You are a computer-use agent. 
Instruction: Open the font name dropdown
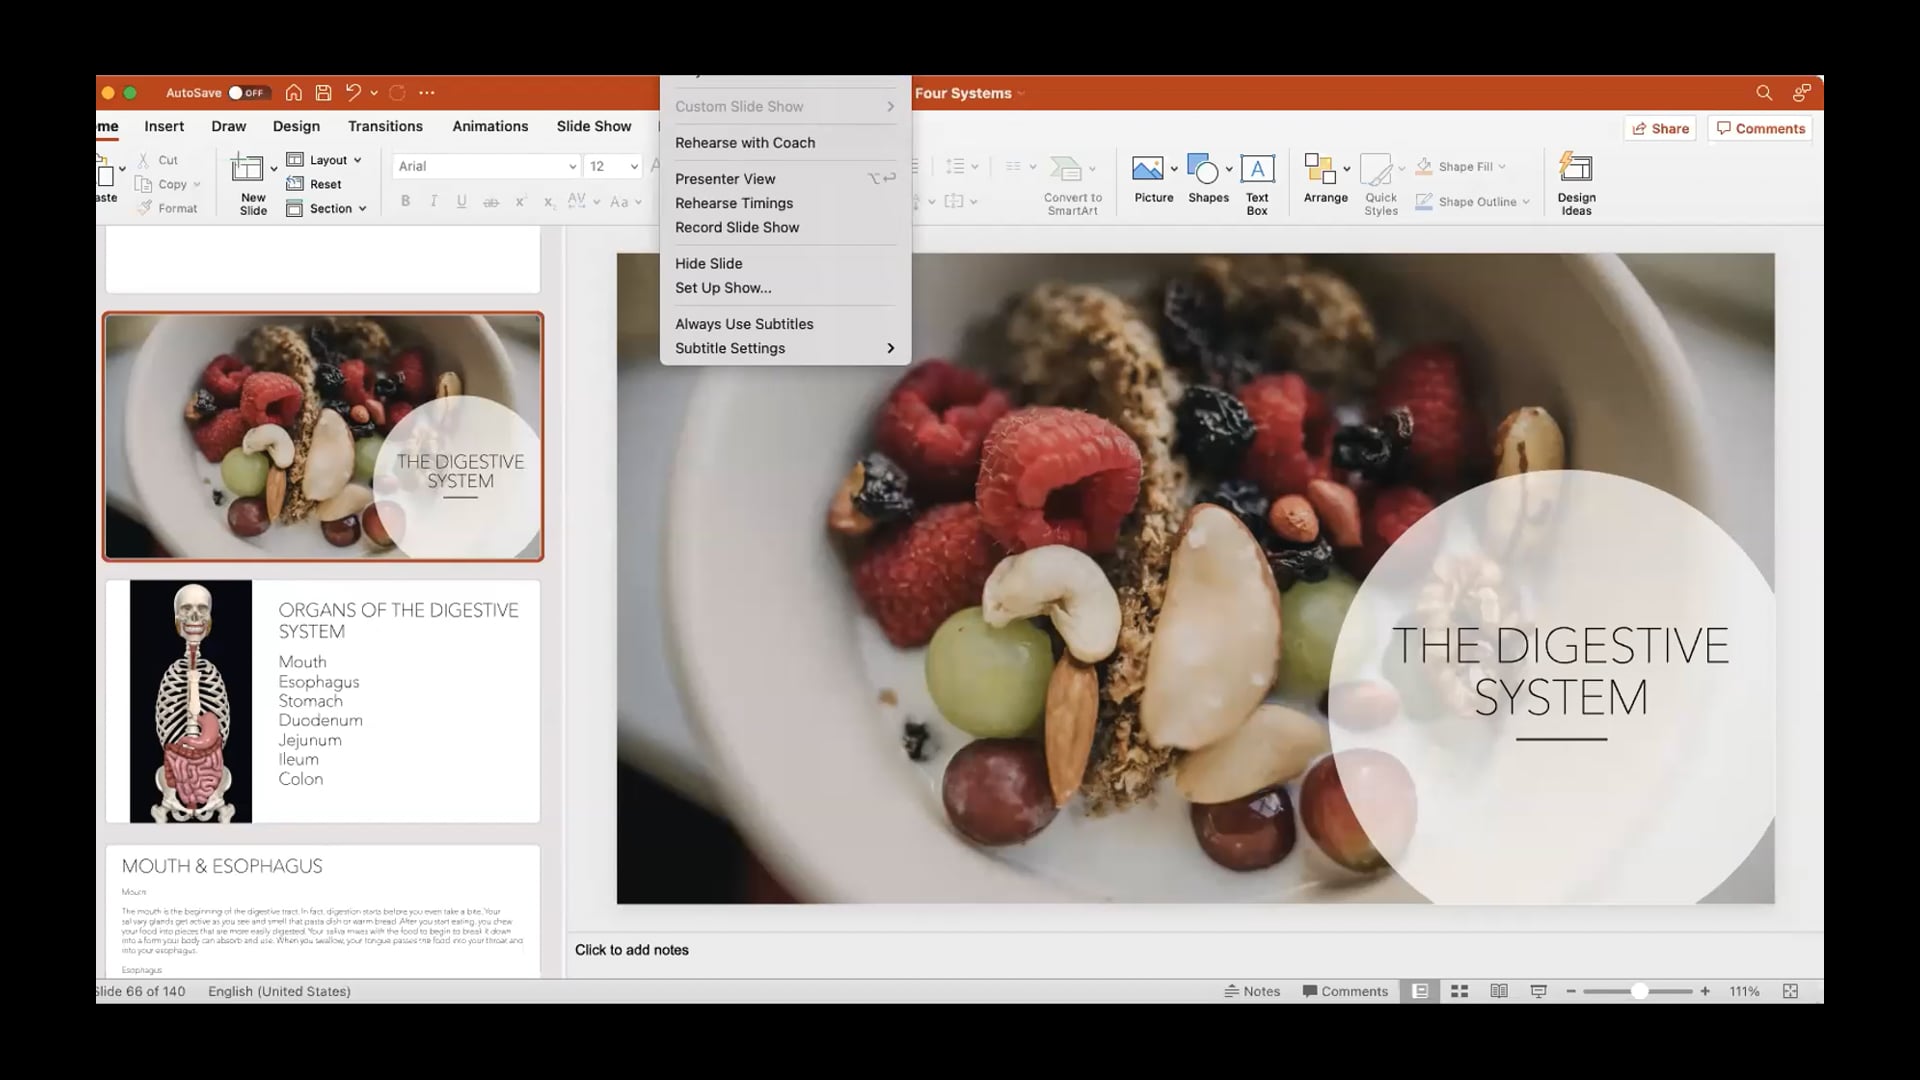(x=572, y=167)
